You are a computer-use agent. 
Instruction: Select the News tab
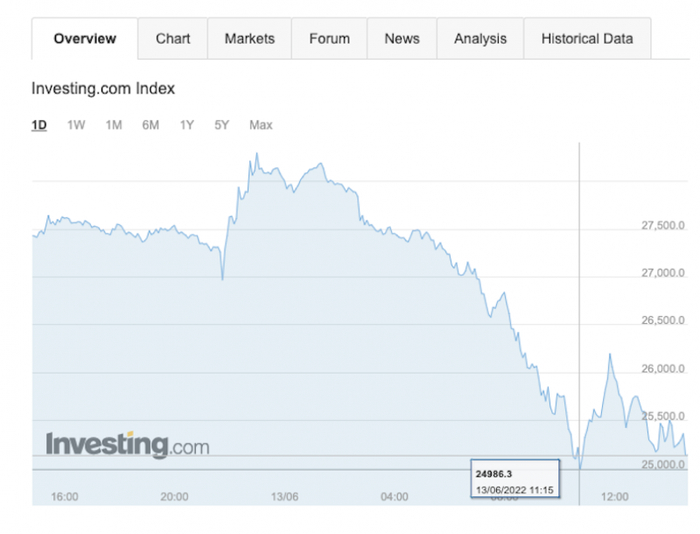coord(402,39)
